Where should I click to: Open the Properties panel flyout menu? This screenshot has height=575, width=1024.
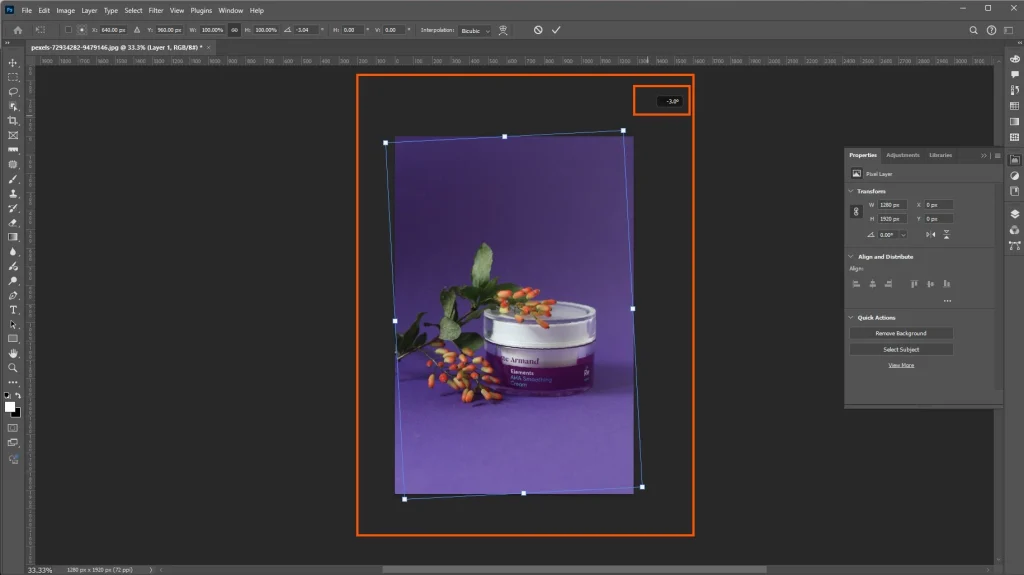coord(997,156)
